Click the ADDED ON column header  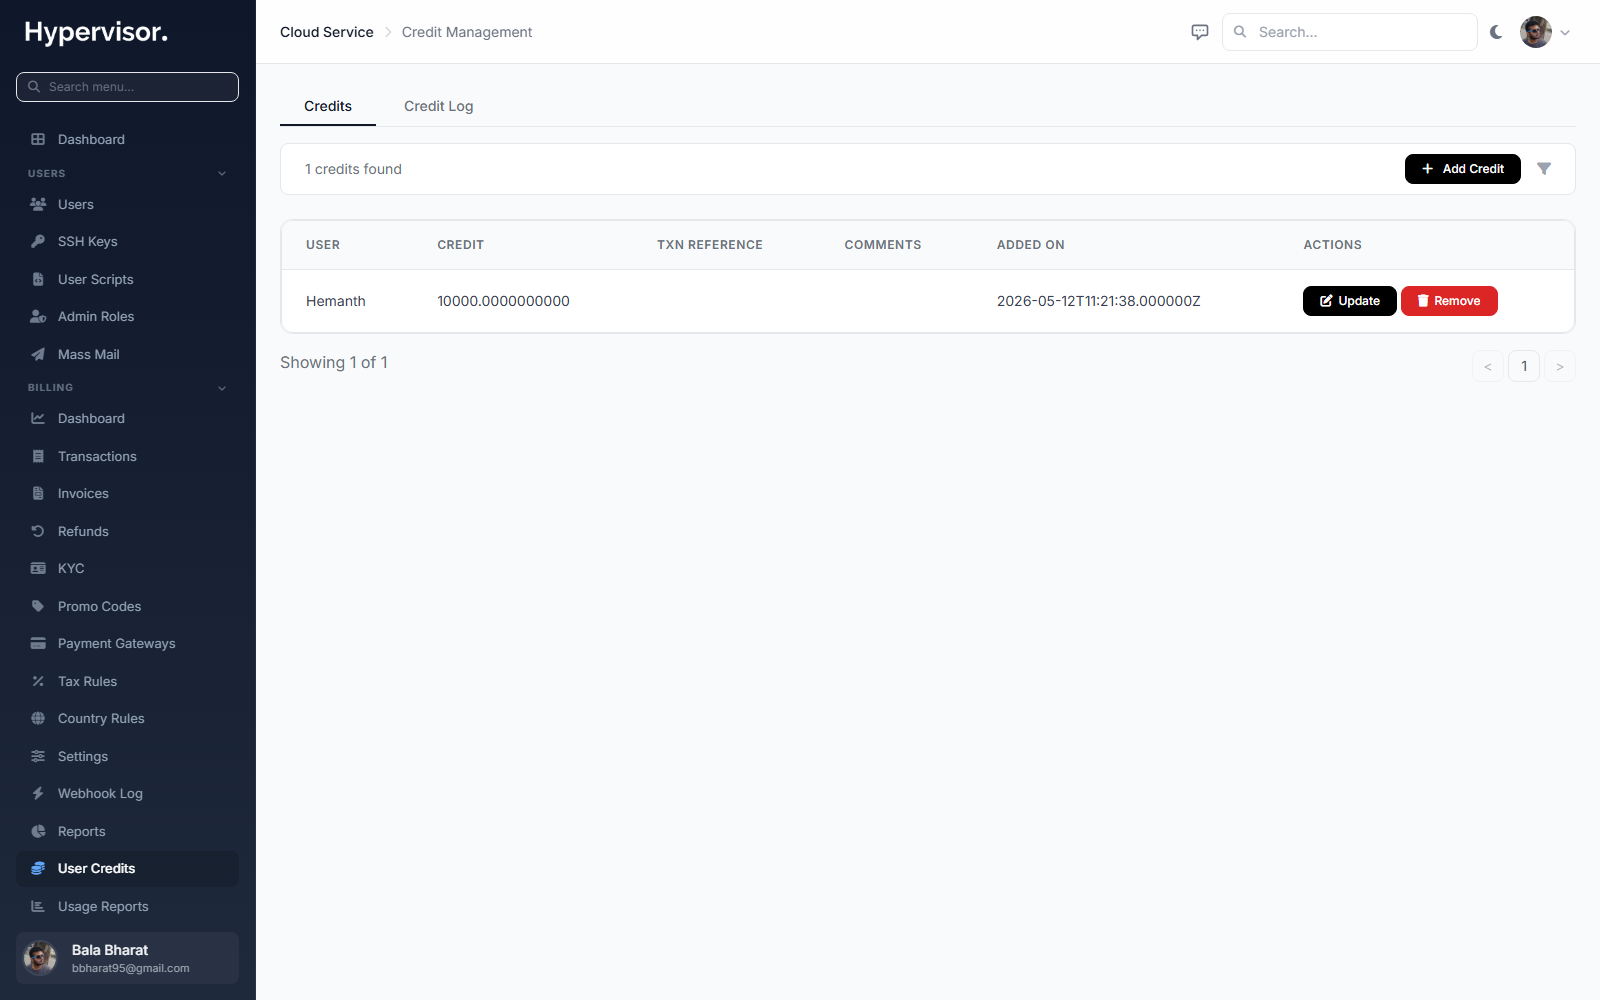pos(1031,245)
